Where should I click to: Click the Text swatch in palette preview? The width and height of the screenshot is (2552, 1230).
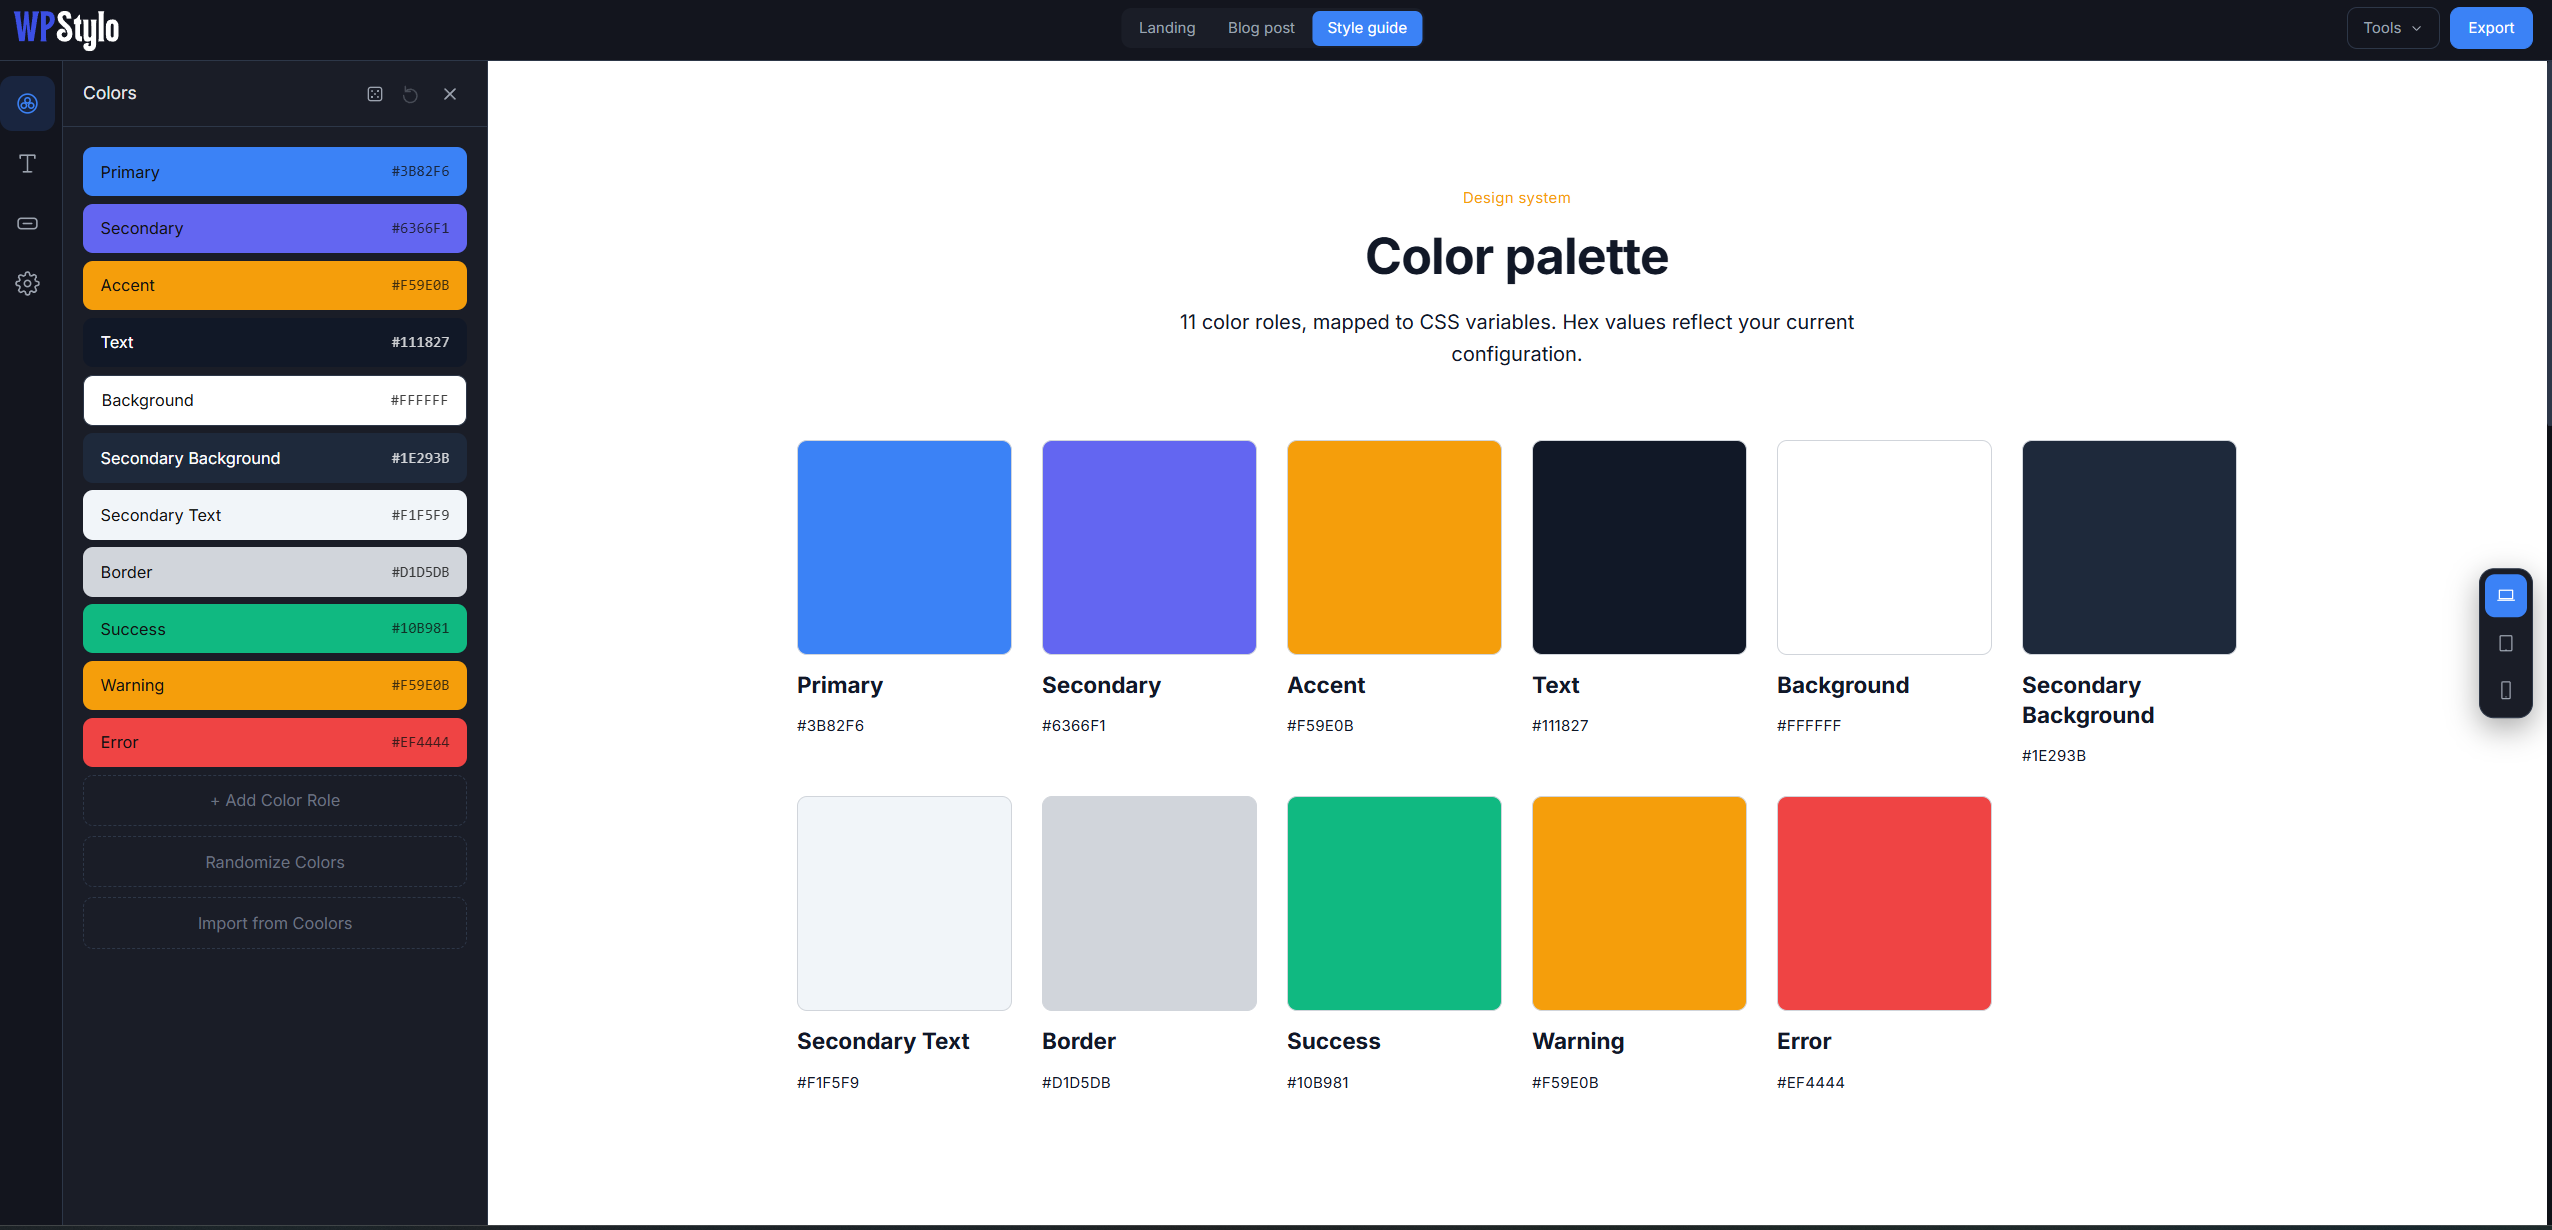(x=1639, y=547)
